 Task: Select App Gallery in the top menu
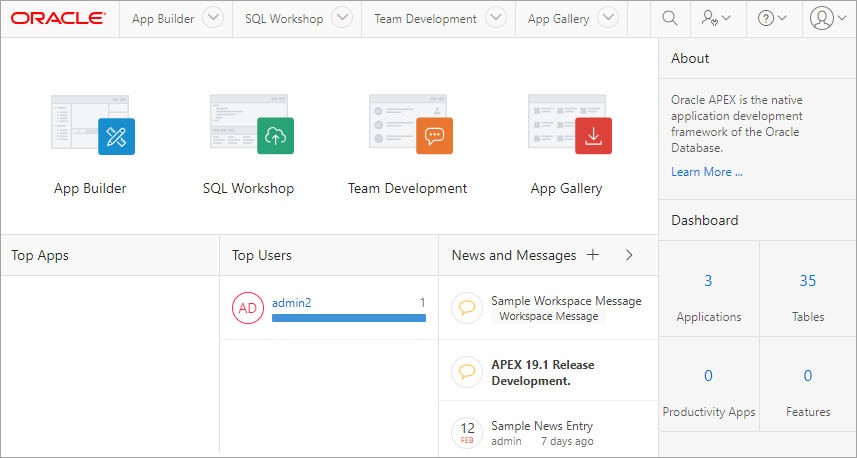coord(559,19)
